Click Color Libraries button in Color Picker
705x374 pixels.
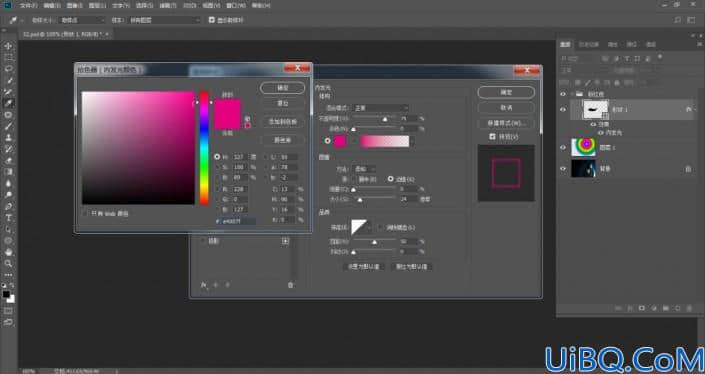(282, 140)
